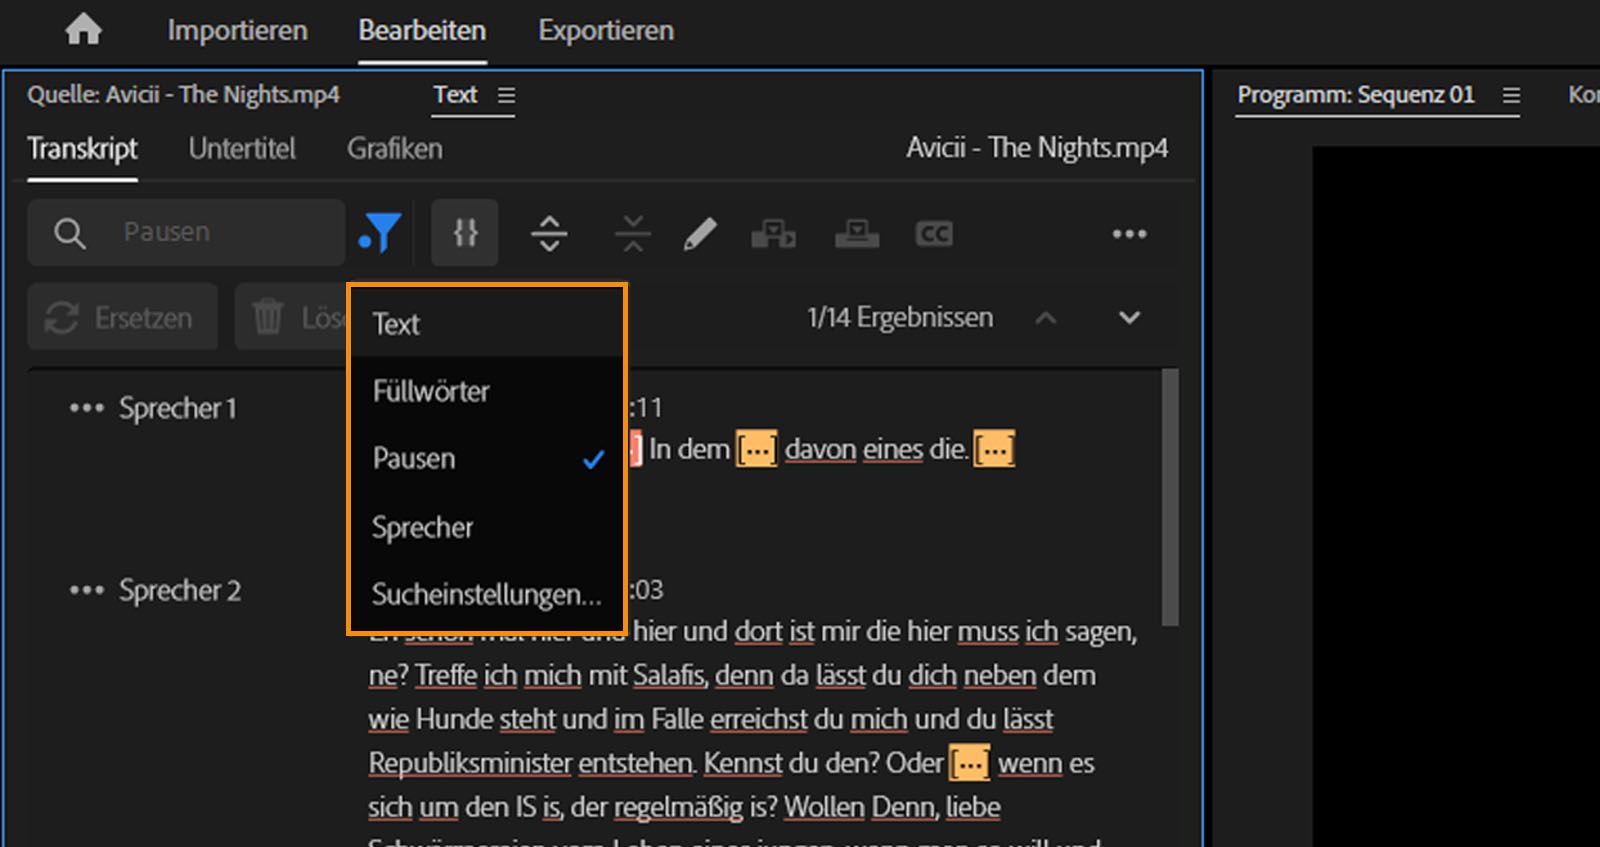The height and width of the screenshot is (847, 1600).
Task: Click the pencil edit transcript icon
Action: 700,234
